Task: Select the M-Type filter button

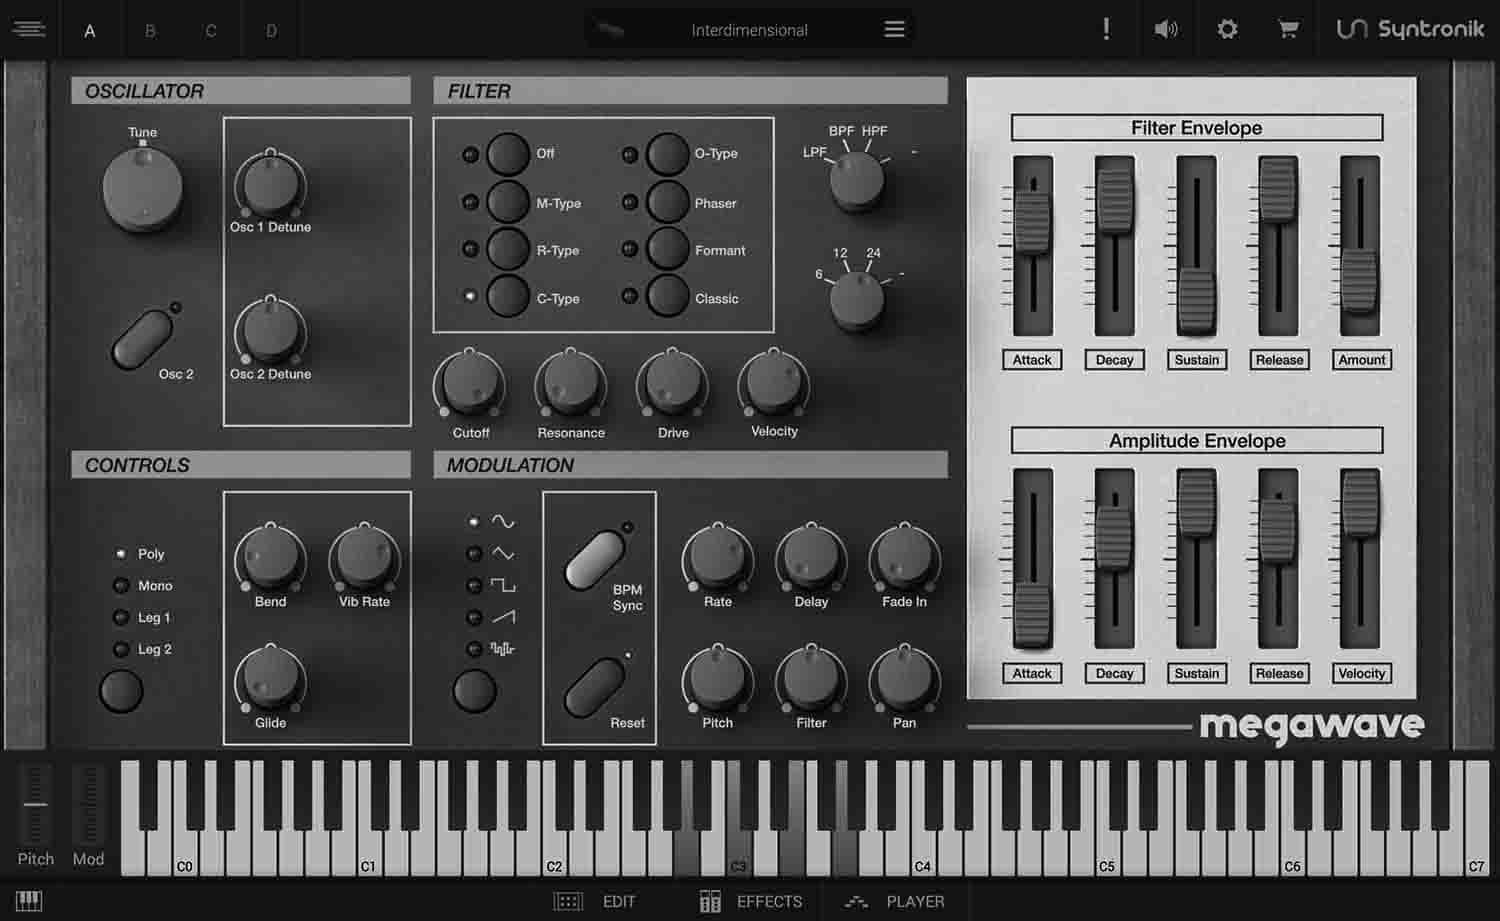Action: click(508, 202)
